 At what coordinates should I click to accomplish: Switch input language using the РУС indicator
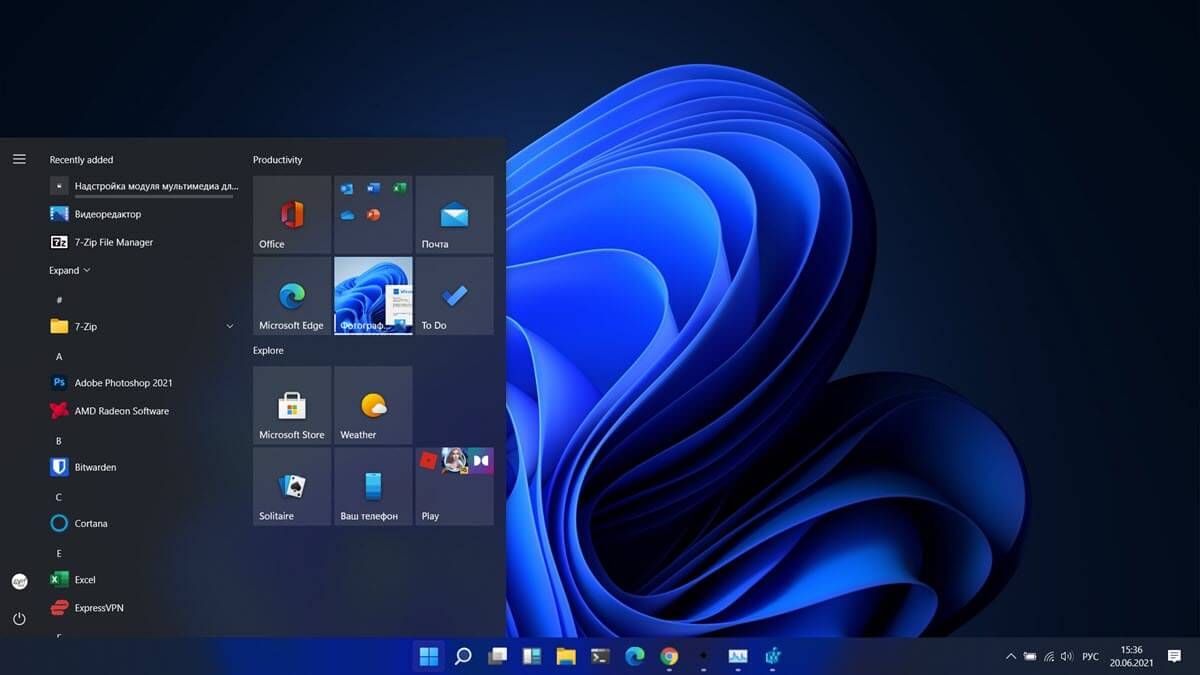coord(1090,657)
